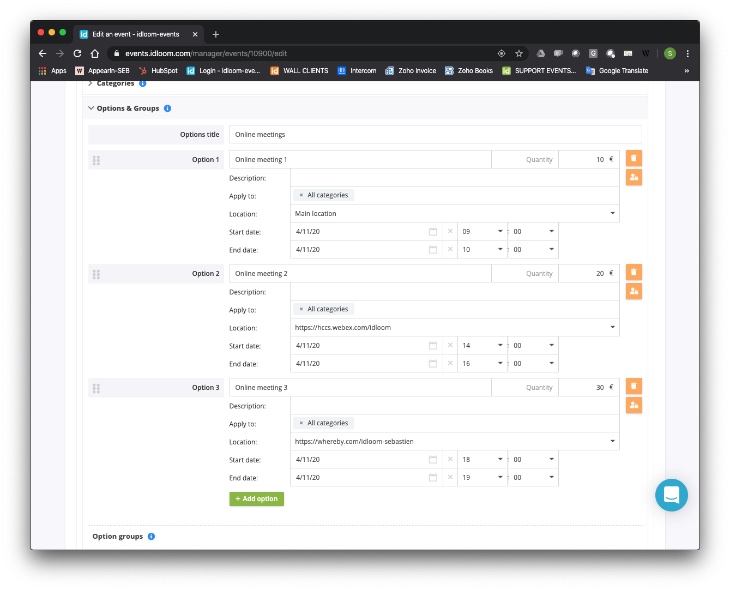Open the HubSpot bookmark
The image size is (730, 590).
click(158, 71)
